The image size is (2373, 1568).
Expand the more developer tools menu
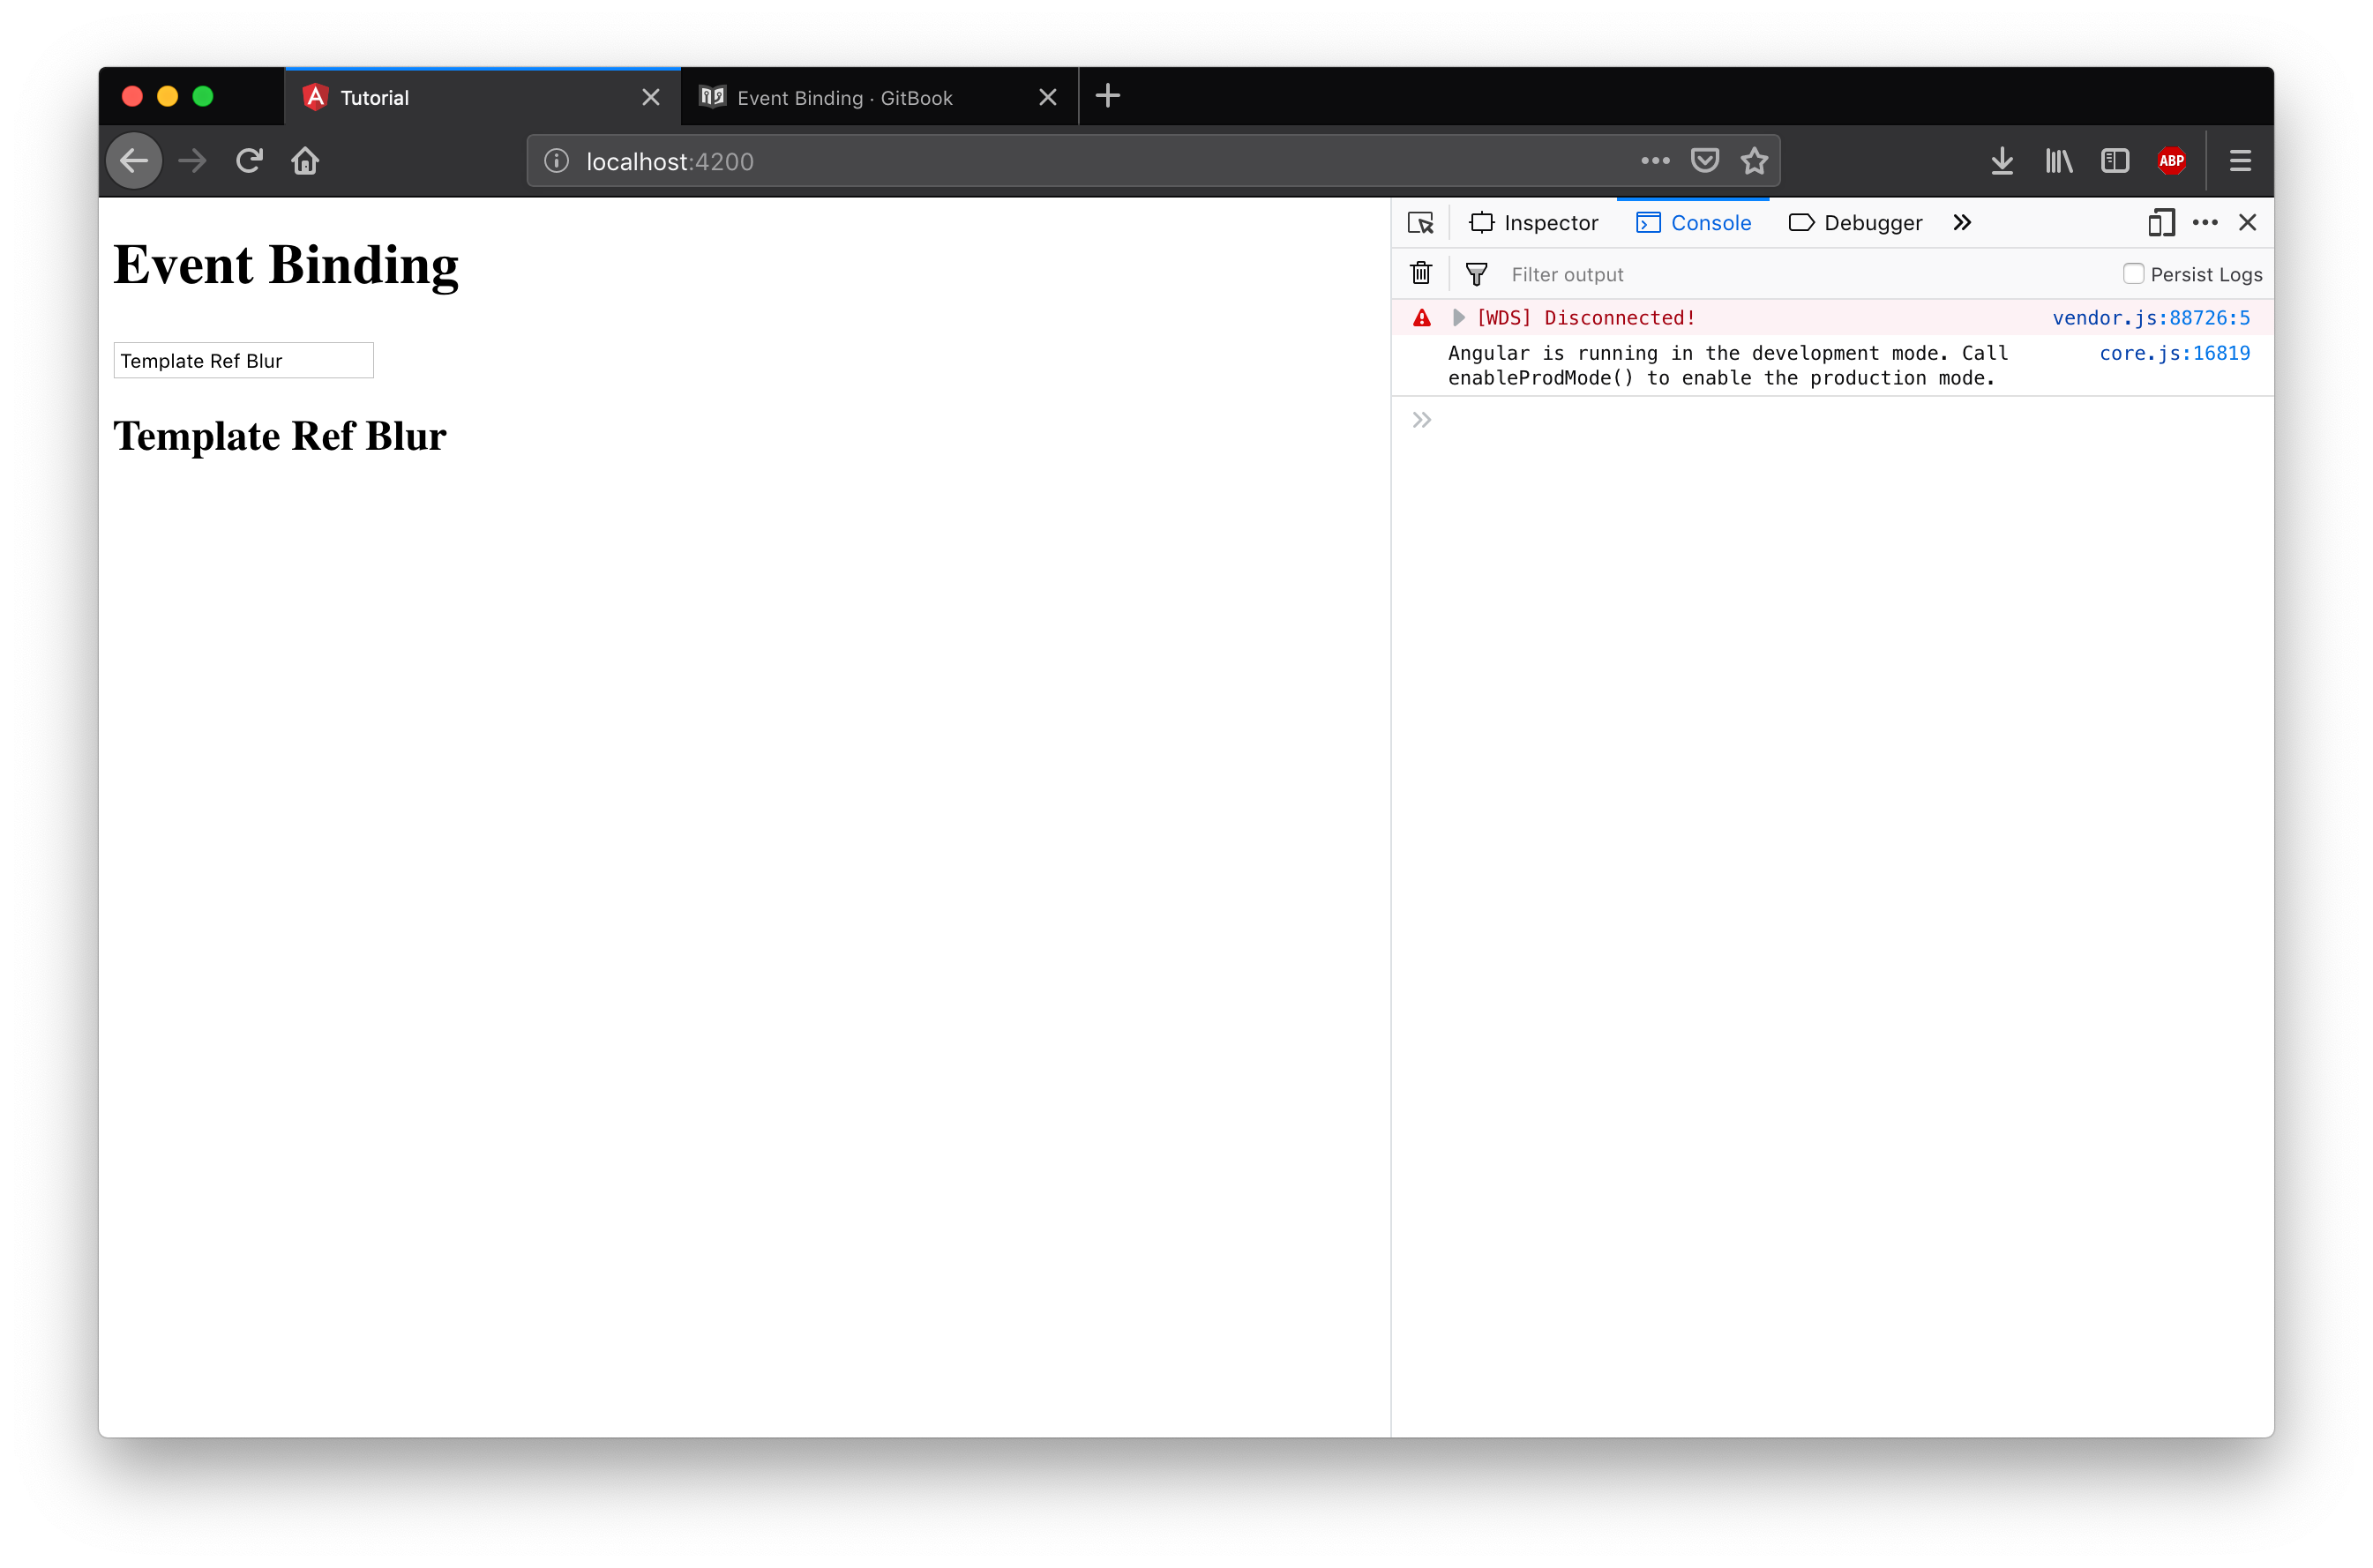pos(1962,222)
